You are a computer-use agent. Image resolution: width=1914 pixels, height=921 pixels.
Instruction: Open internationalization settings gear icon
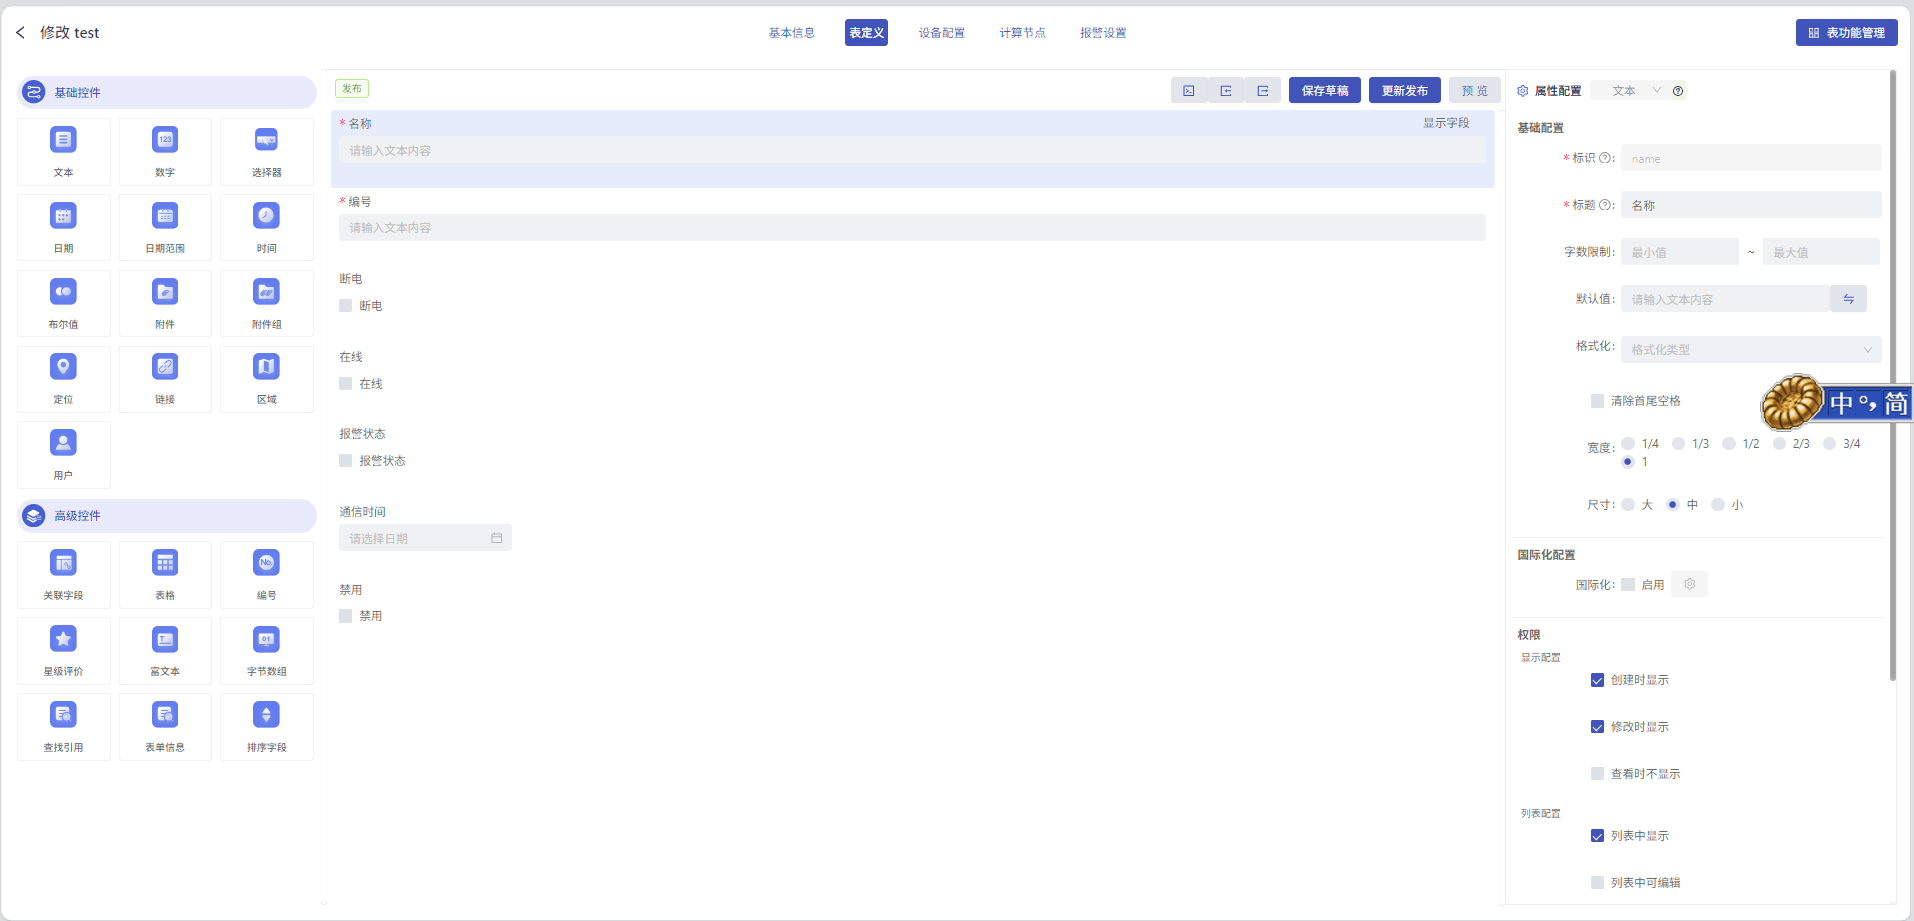1690,585
